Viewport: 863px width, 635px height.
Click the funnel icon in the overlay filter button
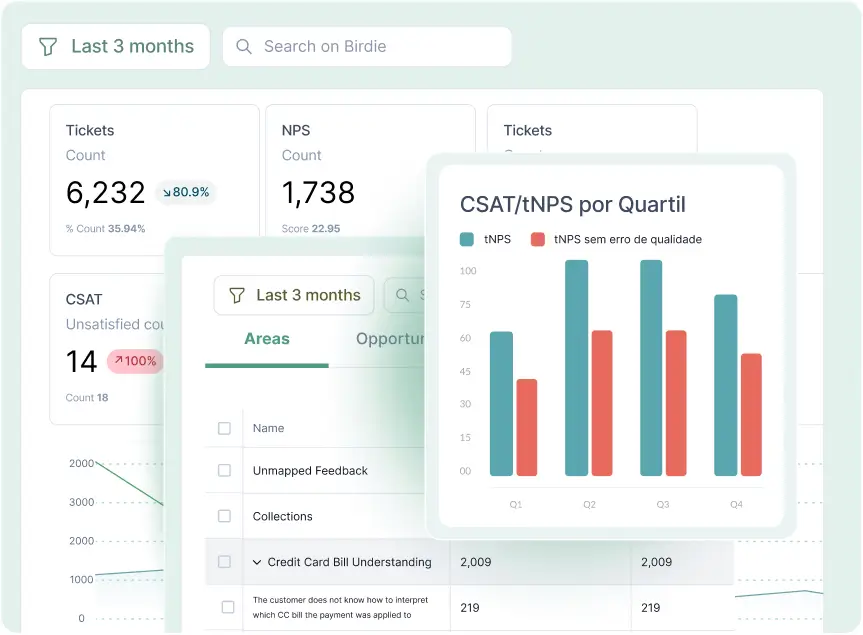click(x=238, y=295)
